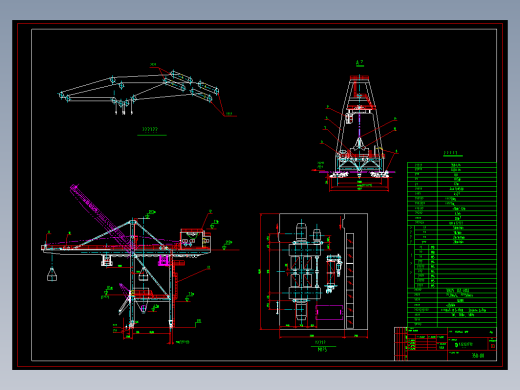Select the crane side elevation view drawing

(140, 264)
